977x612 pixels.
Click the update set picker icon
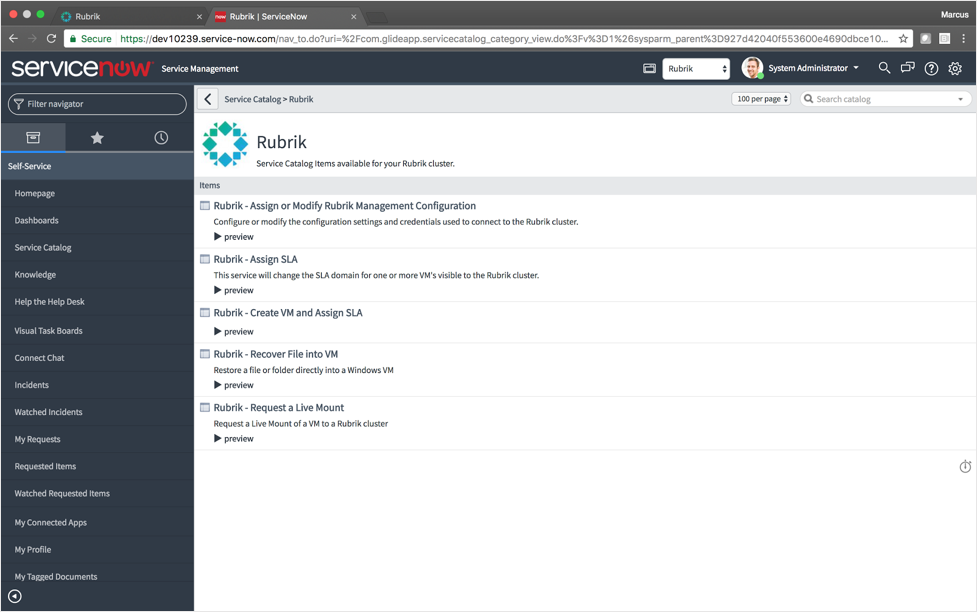click(649, 69)
